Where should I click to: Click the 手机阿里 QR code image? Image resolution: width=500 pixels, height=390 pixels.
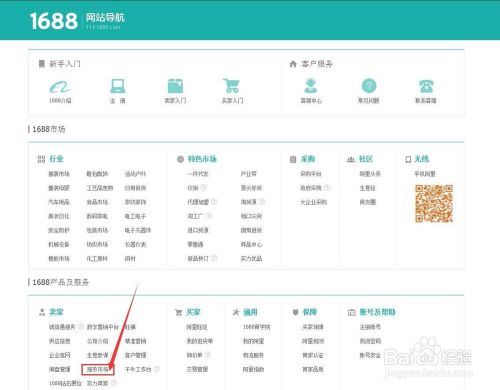point(434,203)
